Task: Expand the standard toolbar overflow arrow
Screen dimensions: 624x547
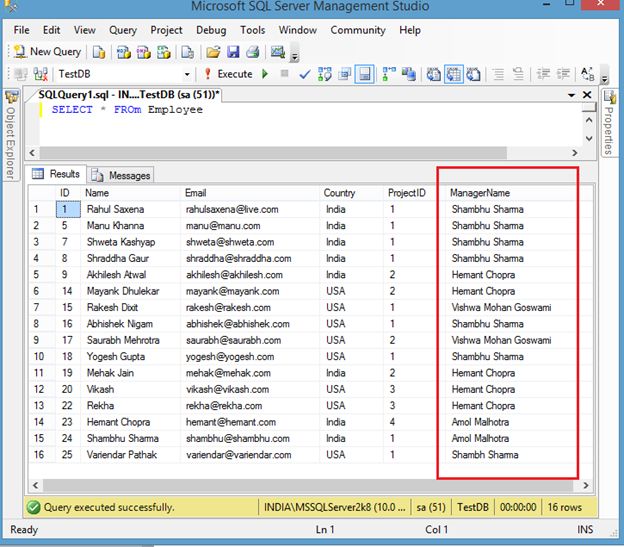Action: (294, 54)
